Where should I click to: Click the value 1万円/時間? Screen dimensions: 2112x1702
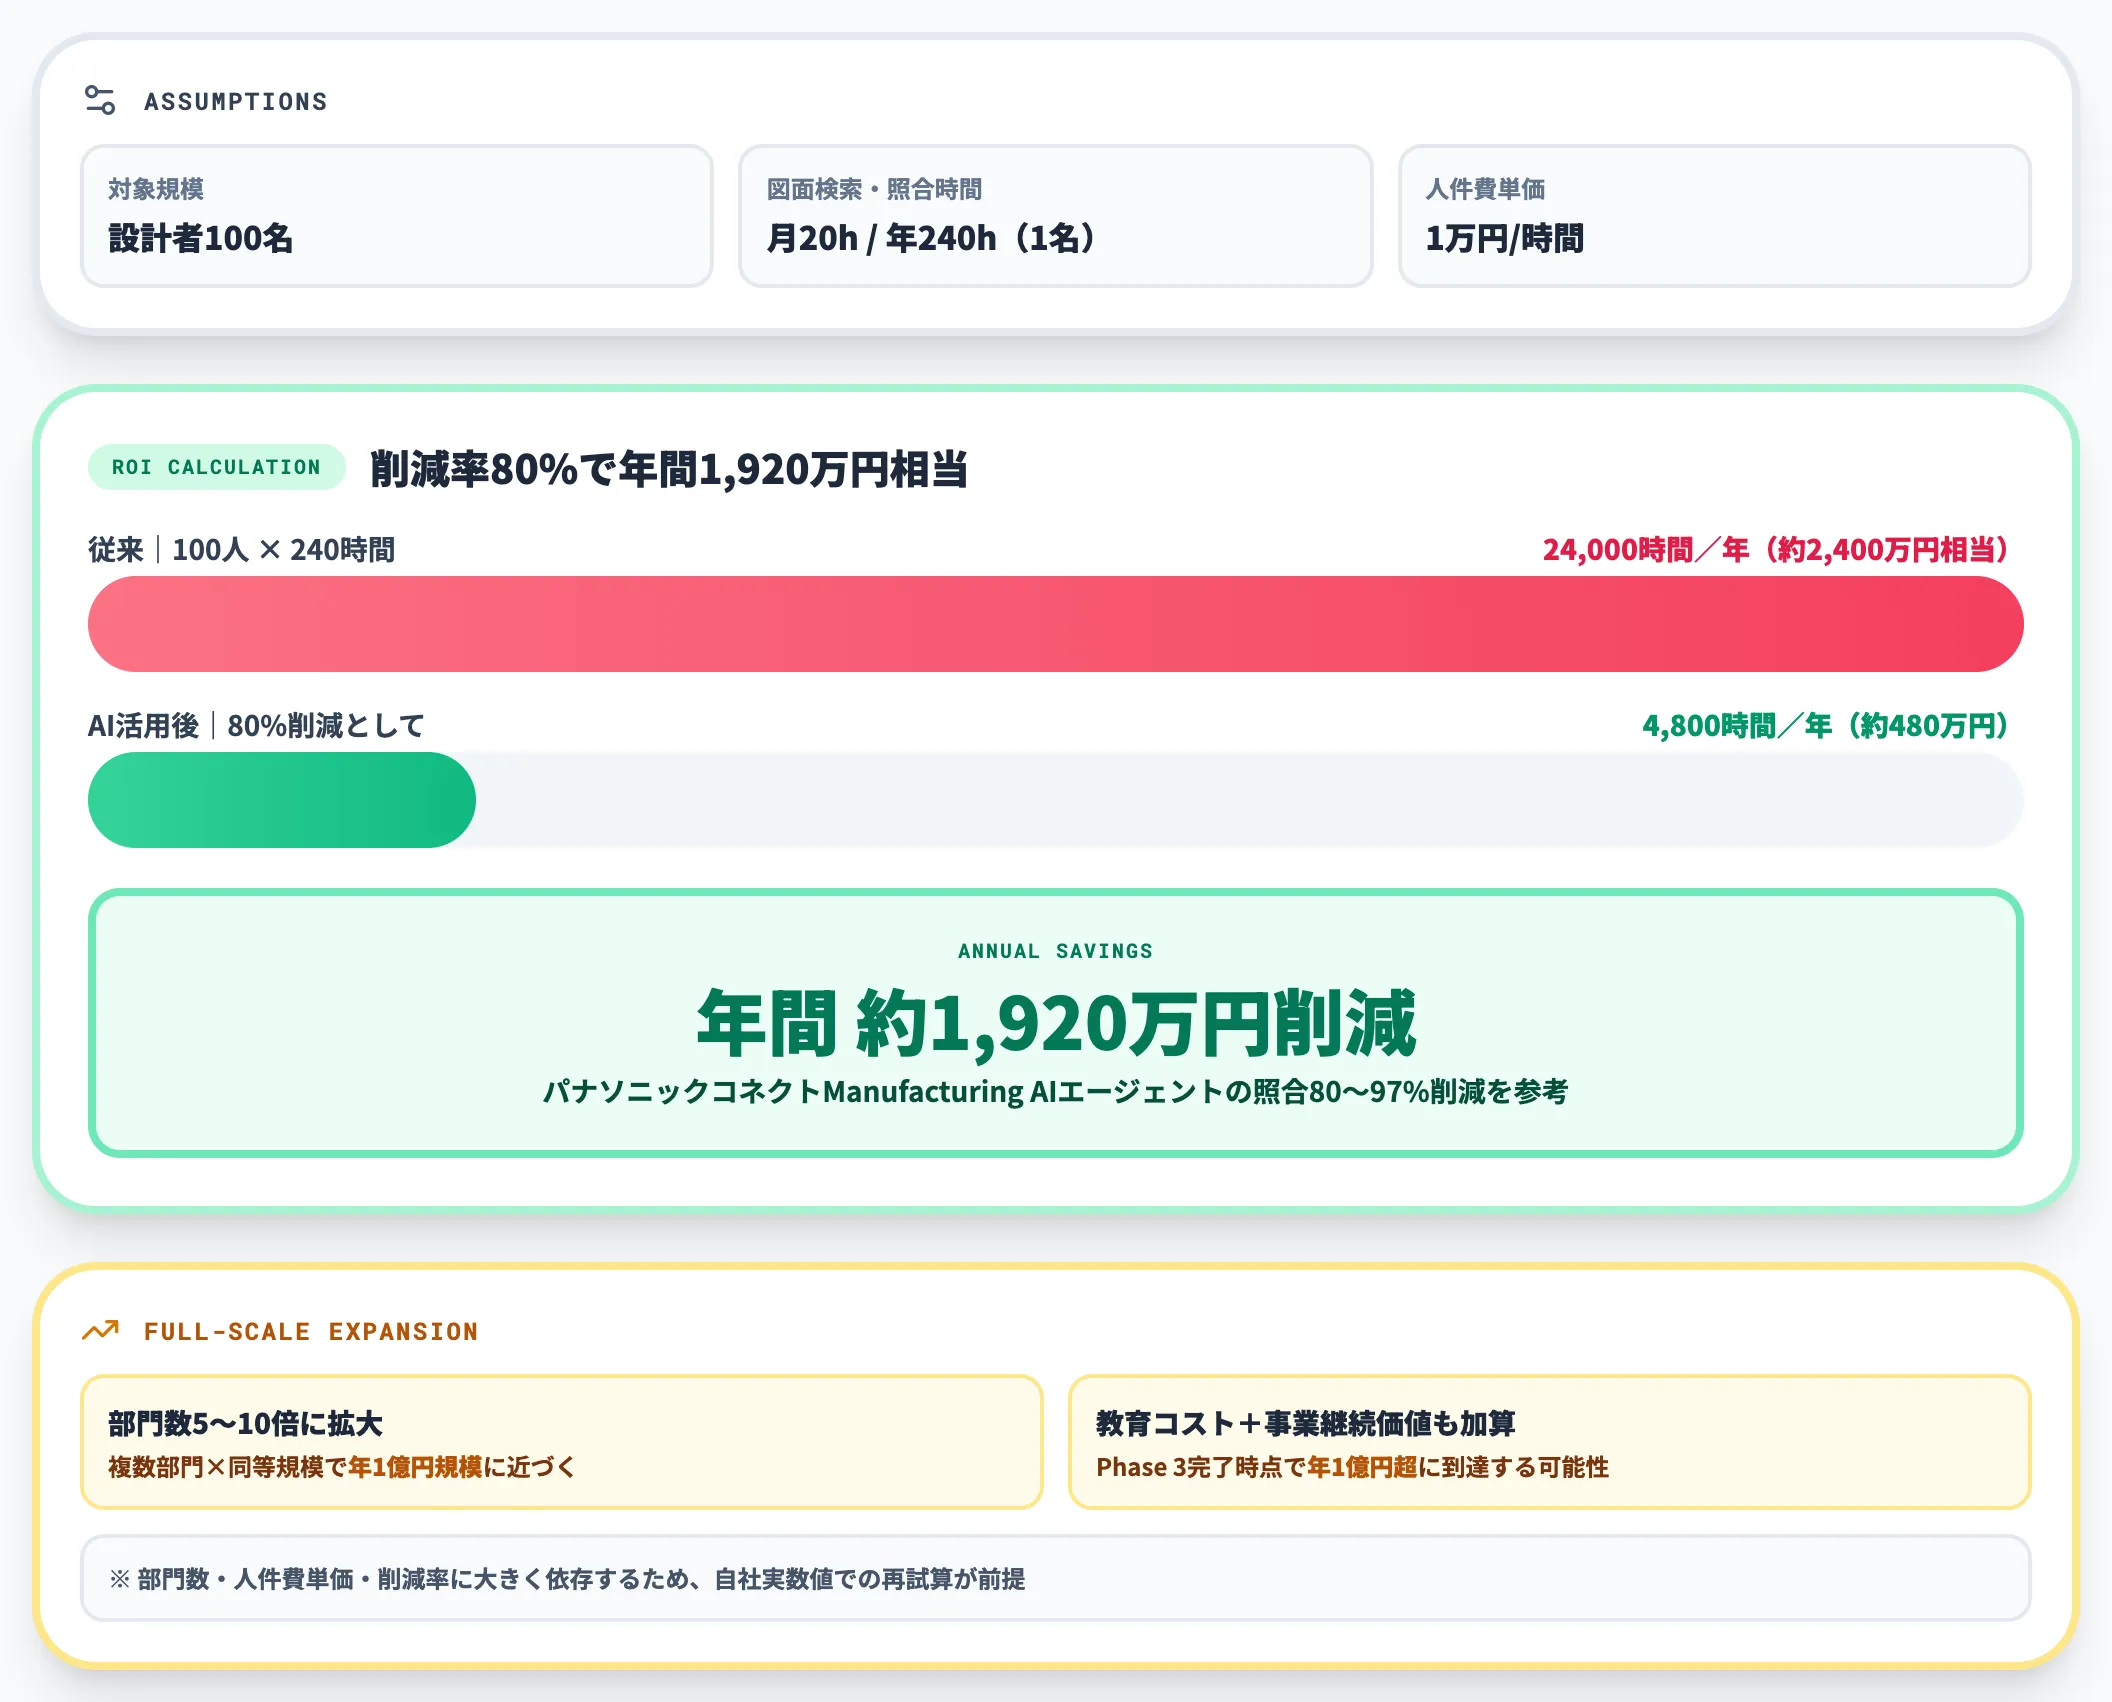click(1505, 238)
